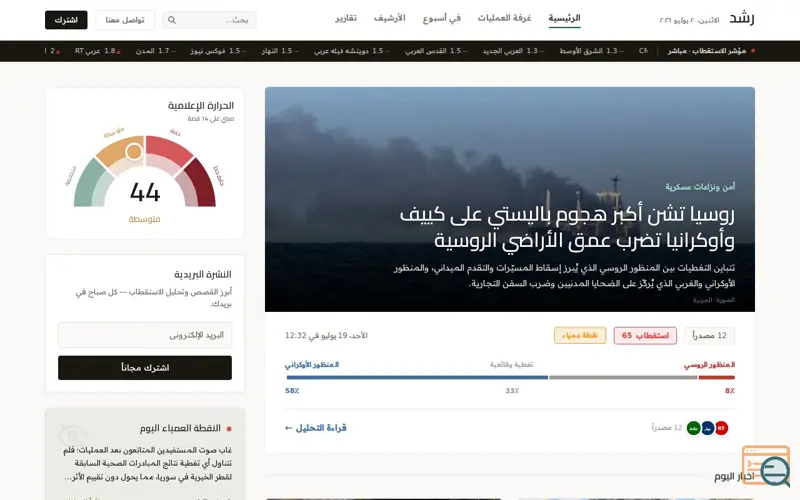The width and height of the screenshot is (800, 500).
Task: Click the 12 مصدراً sources badge
Action: pyautogui.click(x=709, y=335)
